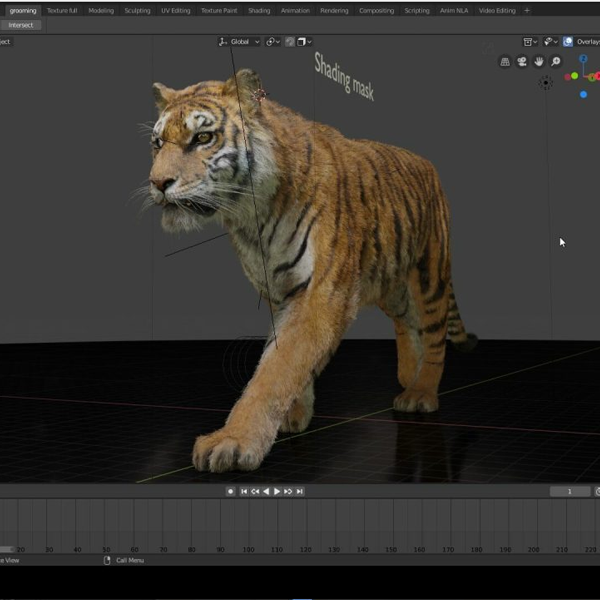The width and height of the screenshot is (600, 600).
Task: Open the Global transform orientation dropdown
Action: click(x=238, y=42)
